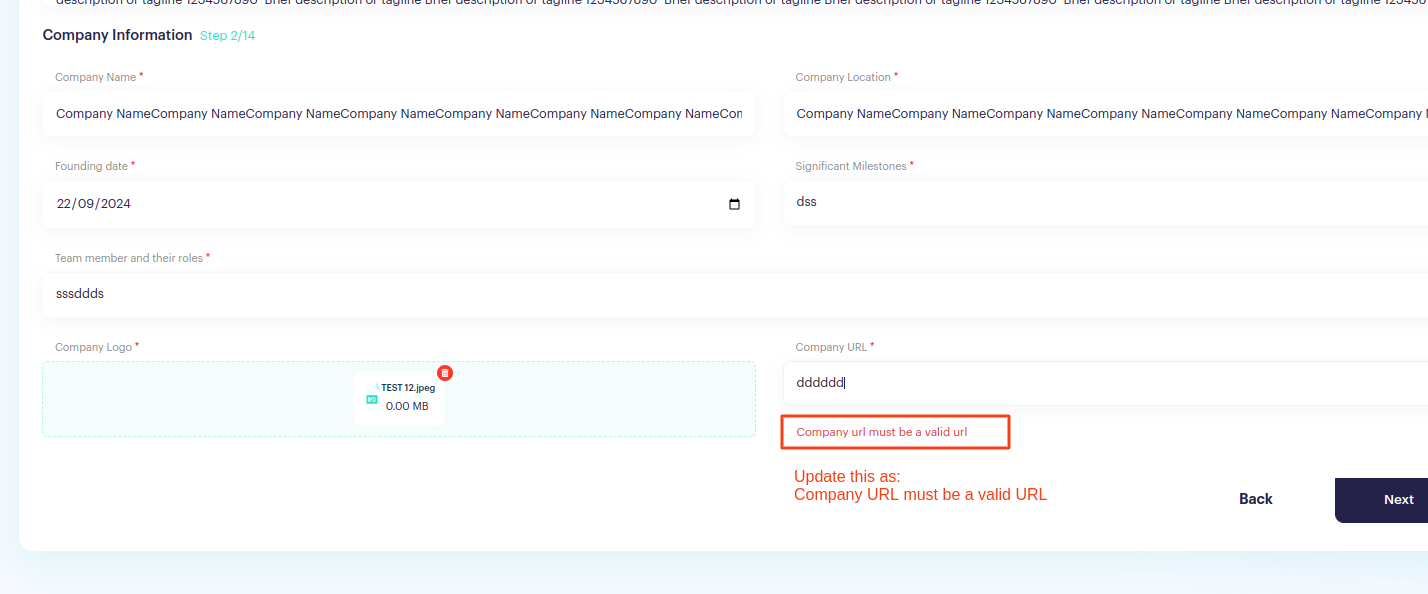The height and width of the screenshot is (594, 1428).
Task: Click the 'Significant Milestones' label
Action: [x=851, y=166]
